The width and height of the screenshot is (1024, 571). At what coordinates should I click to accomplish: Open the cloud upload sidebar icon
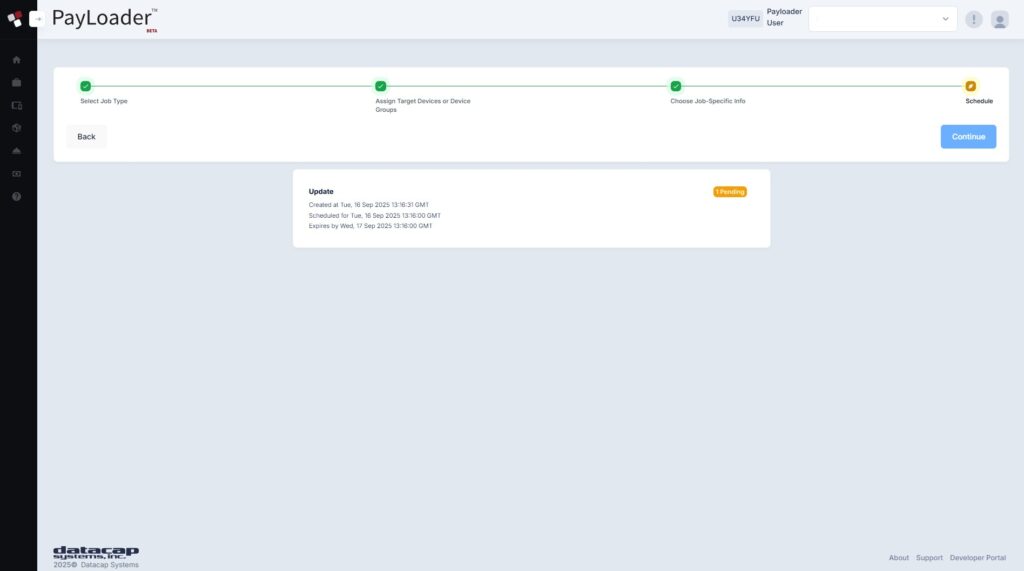tap(16, 151)
